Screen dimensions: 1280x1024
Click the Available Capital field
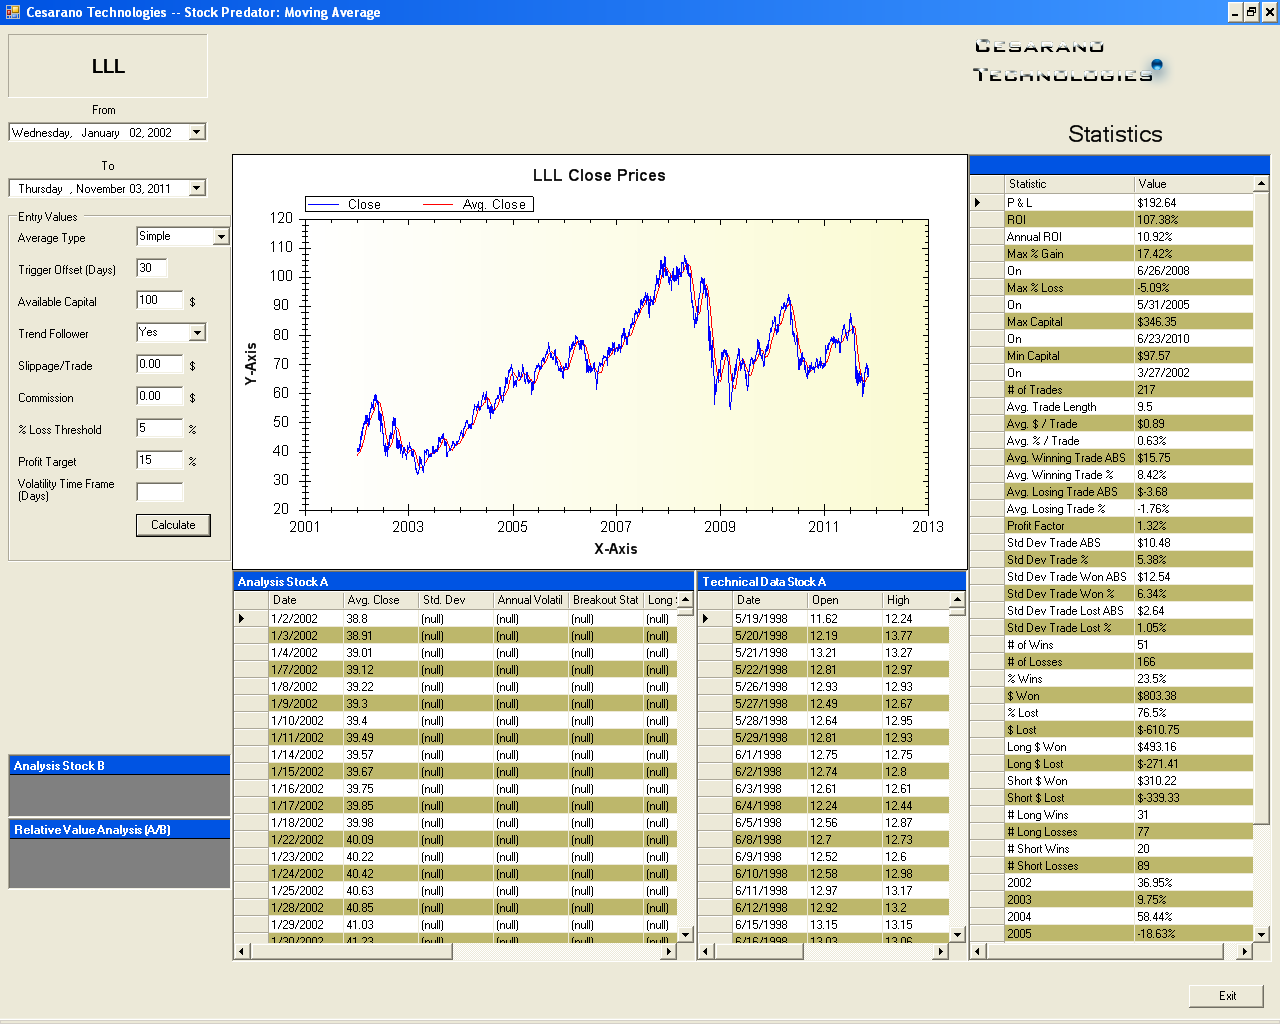point(160,300)
